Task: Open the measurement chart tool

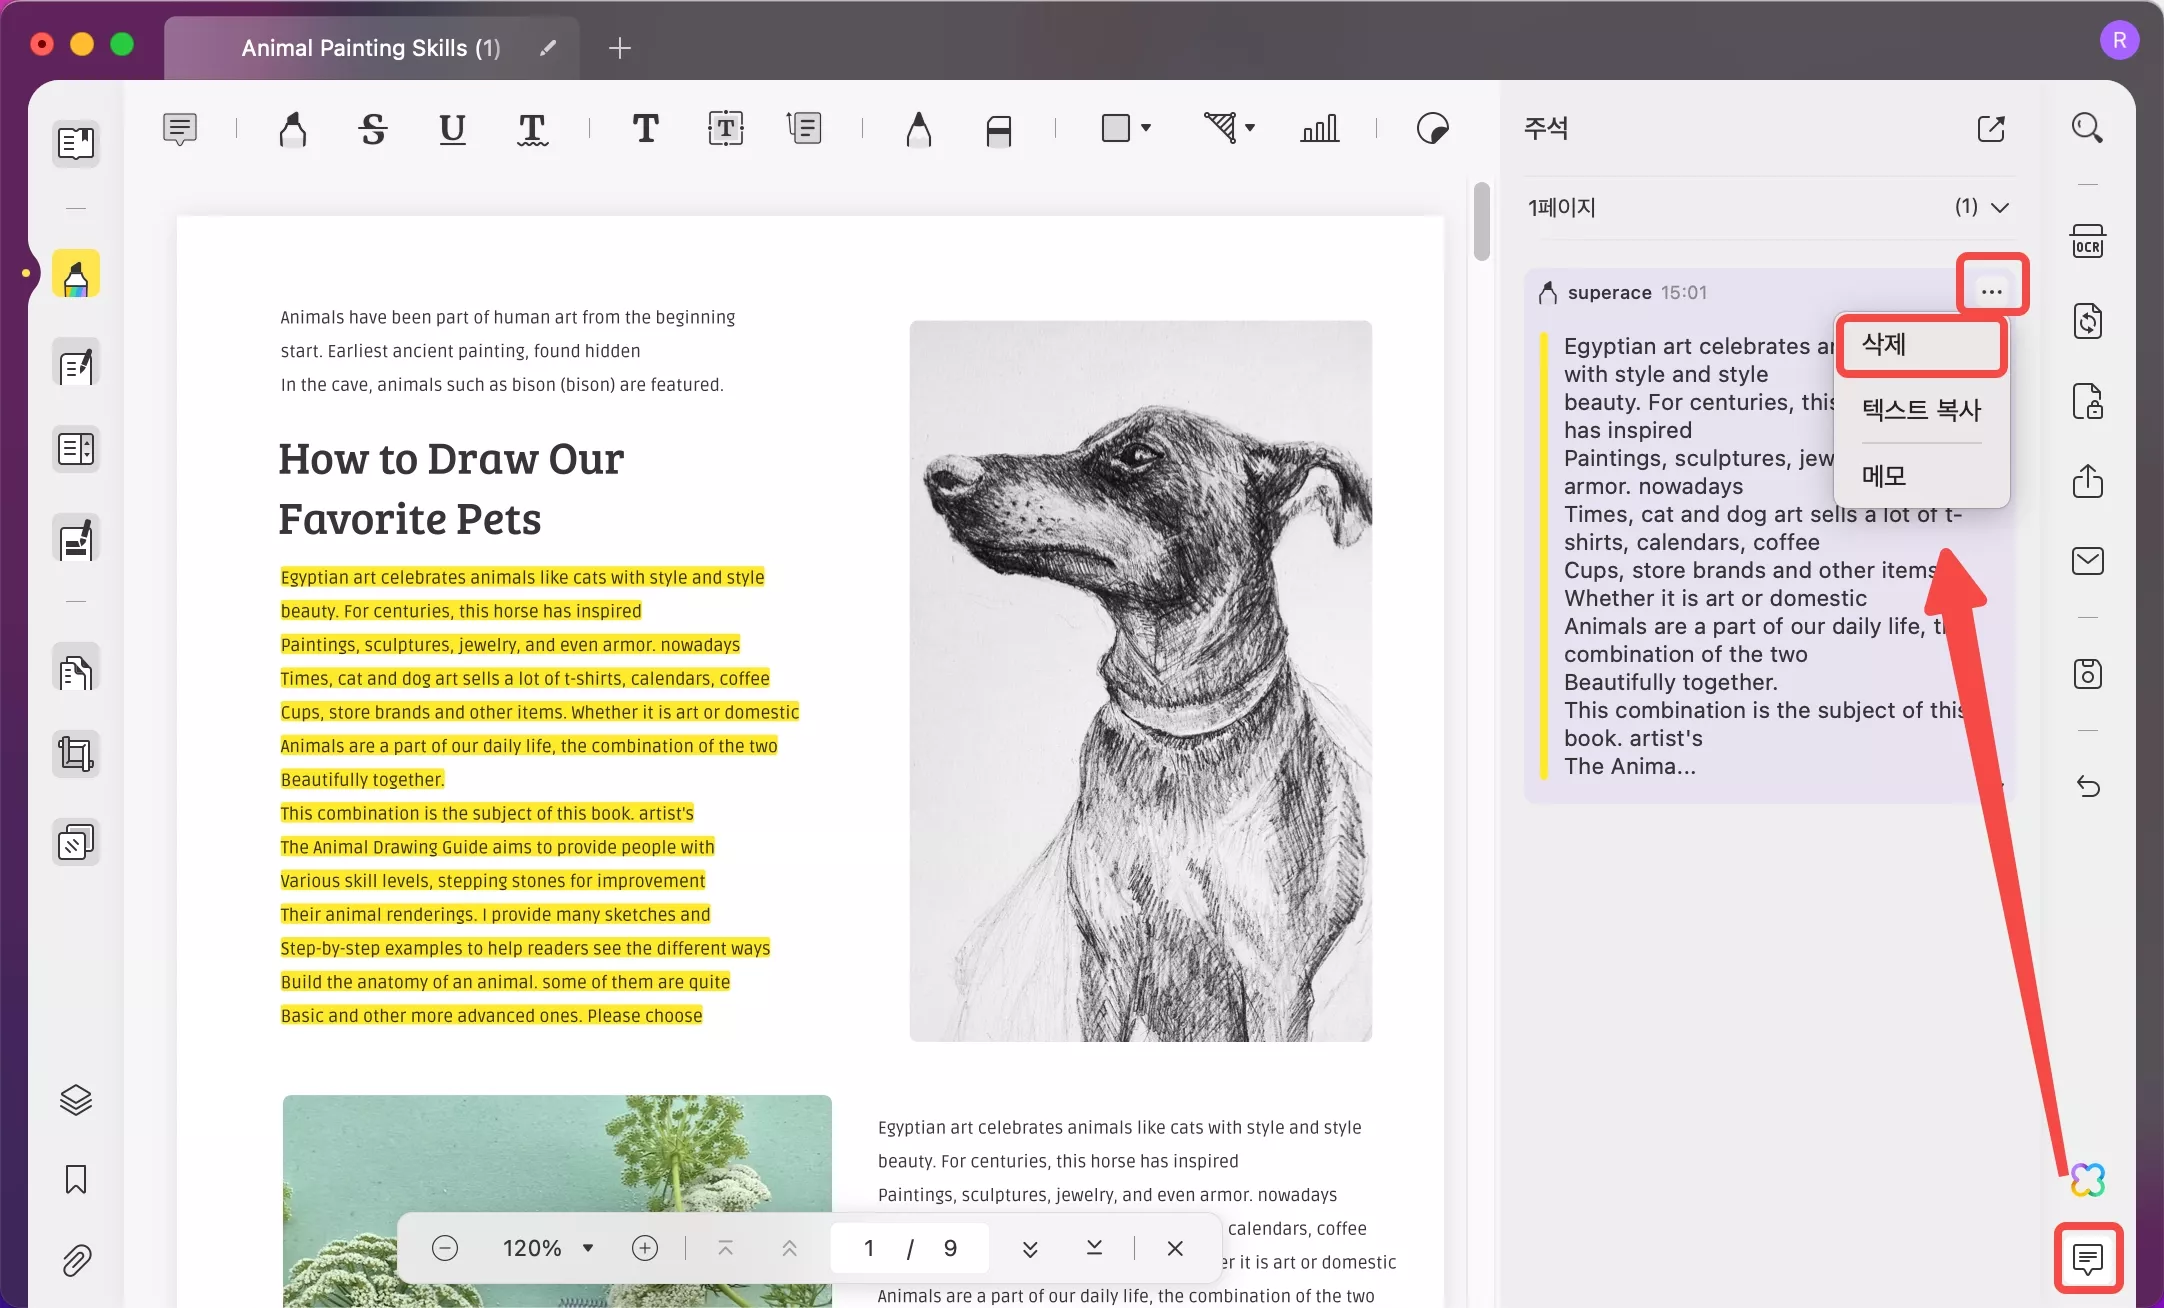Action: pyautogui.click(x=1319, y=128)
